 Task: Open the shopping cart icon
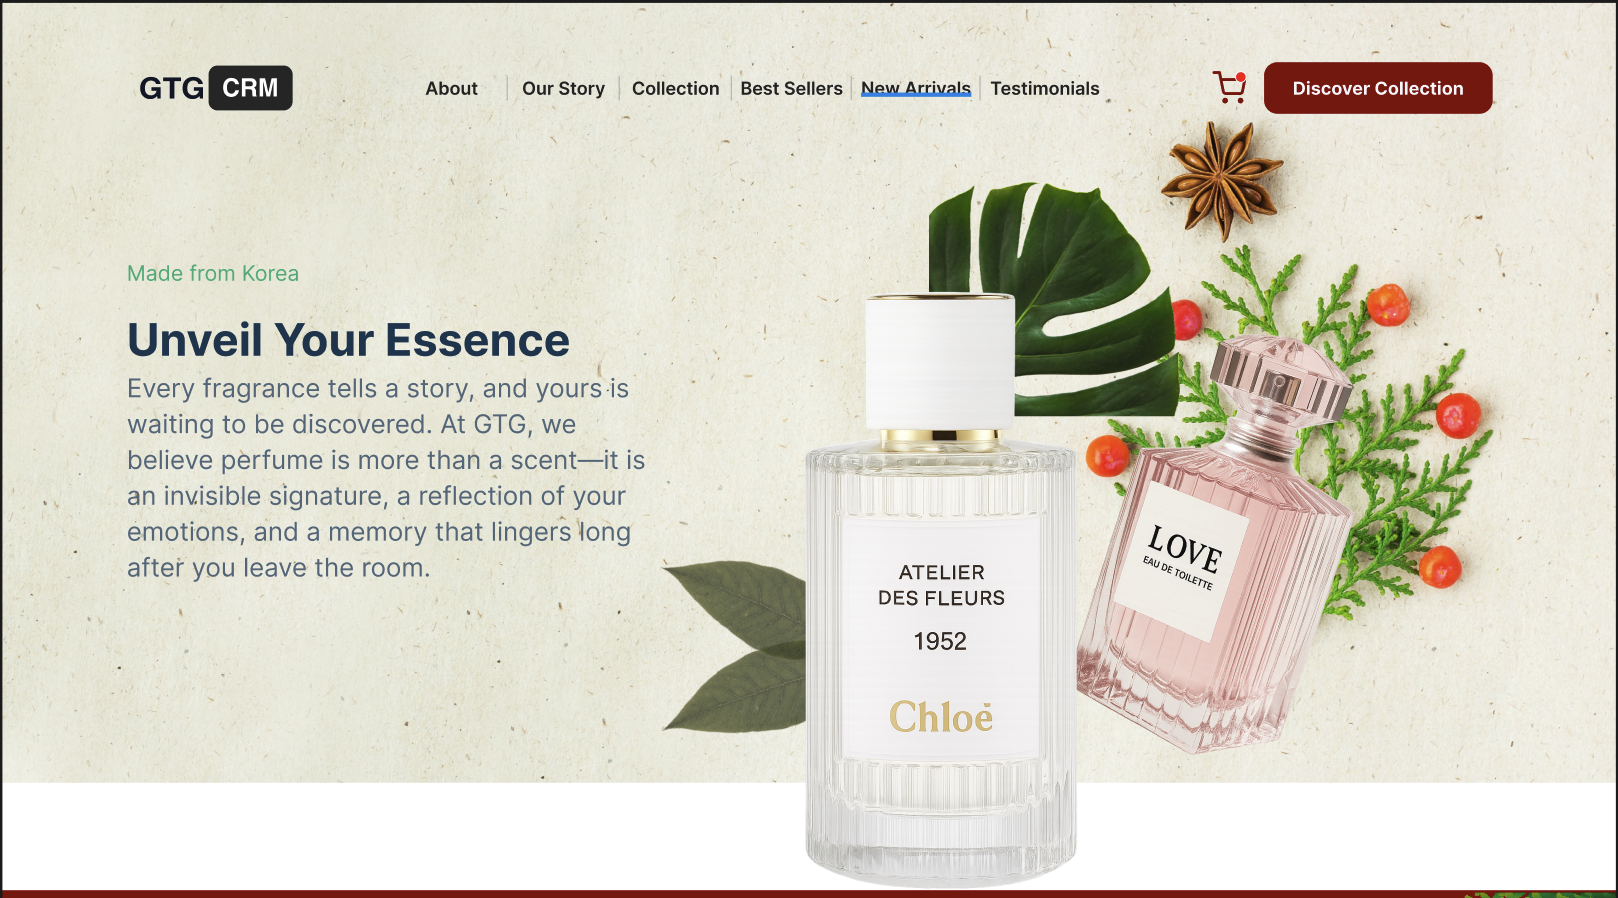(1229, 88)
